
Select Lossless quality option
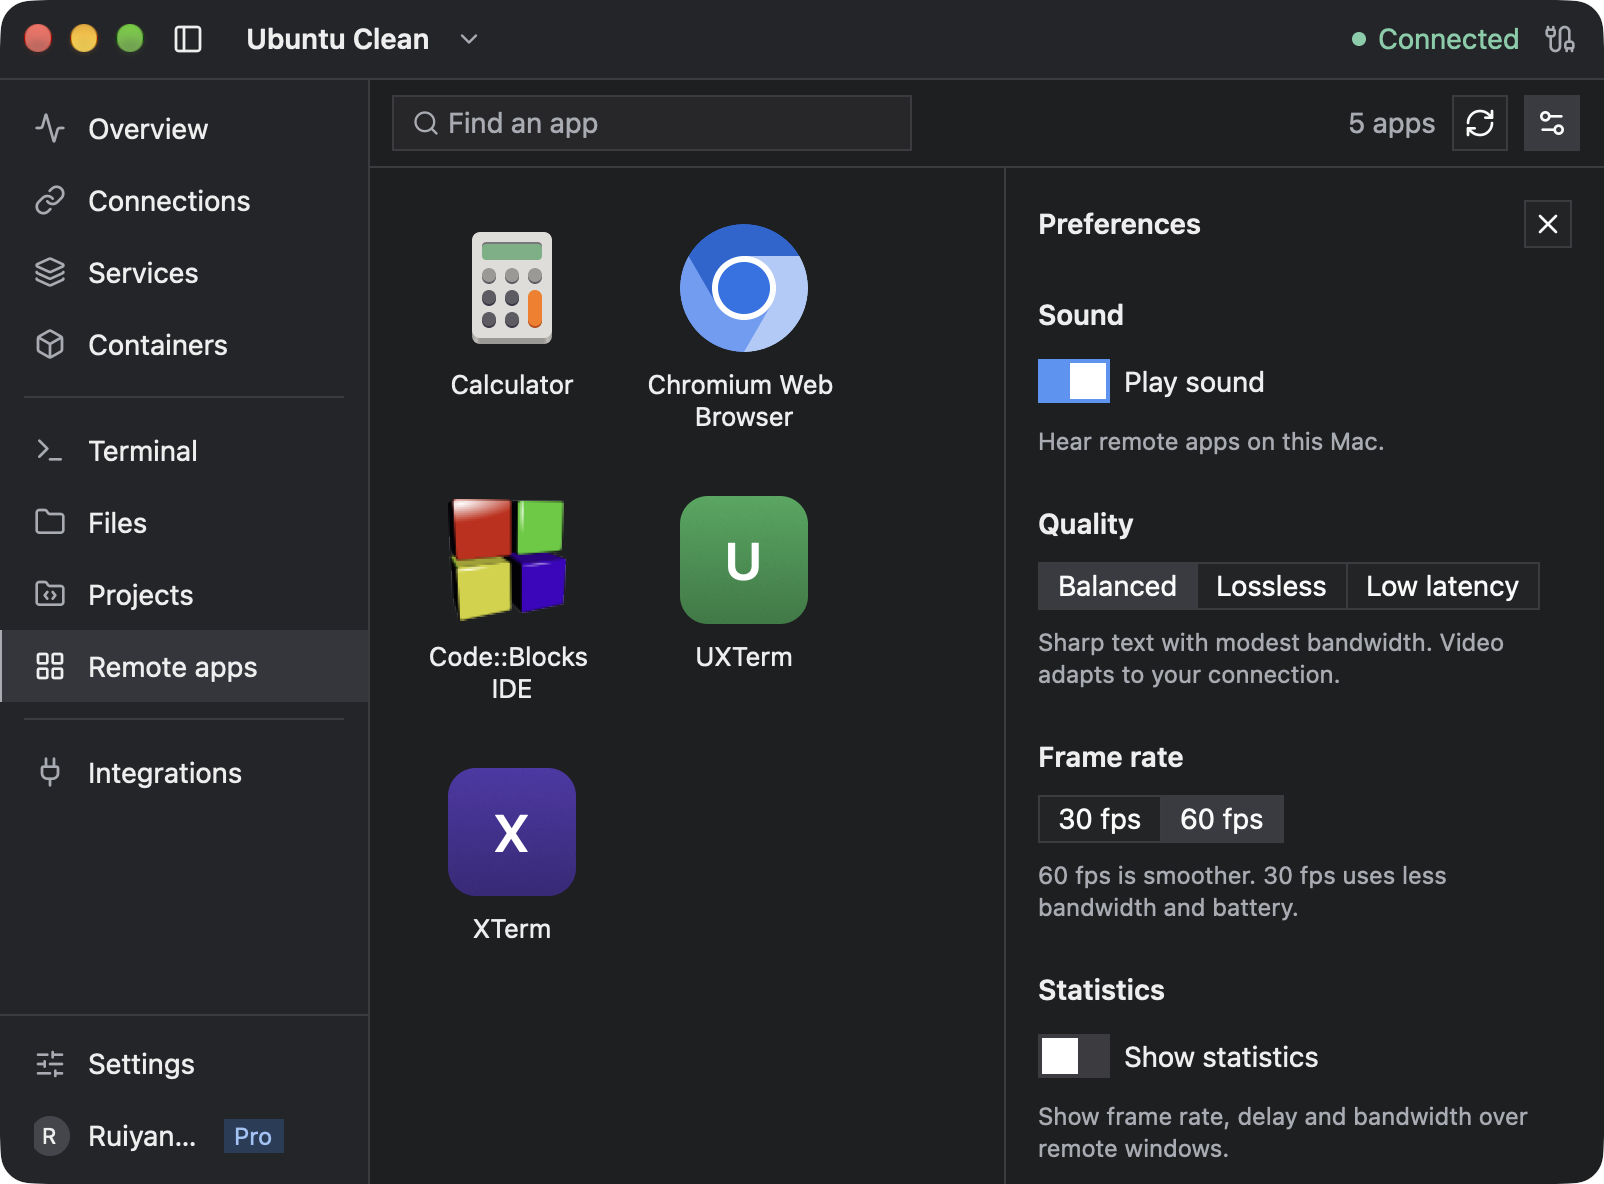(1271, 586)
